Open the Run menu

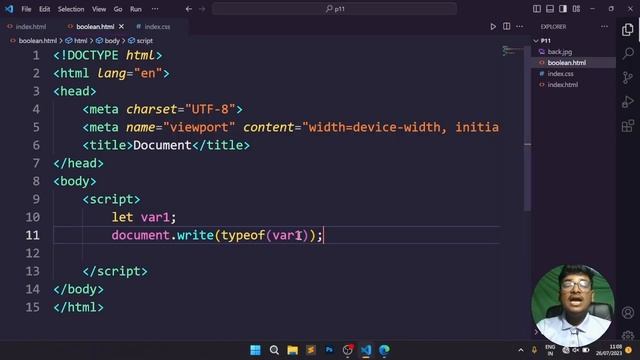[x=136, y=9]
